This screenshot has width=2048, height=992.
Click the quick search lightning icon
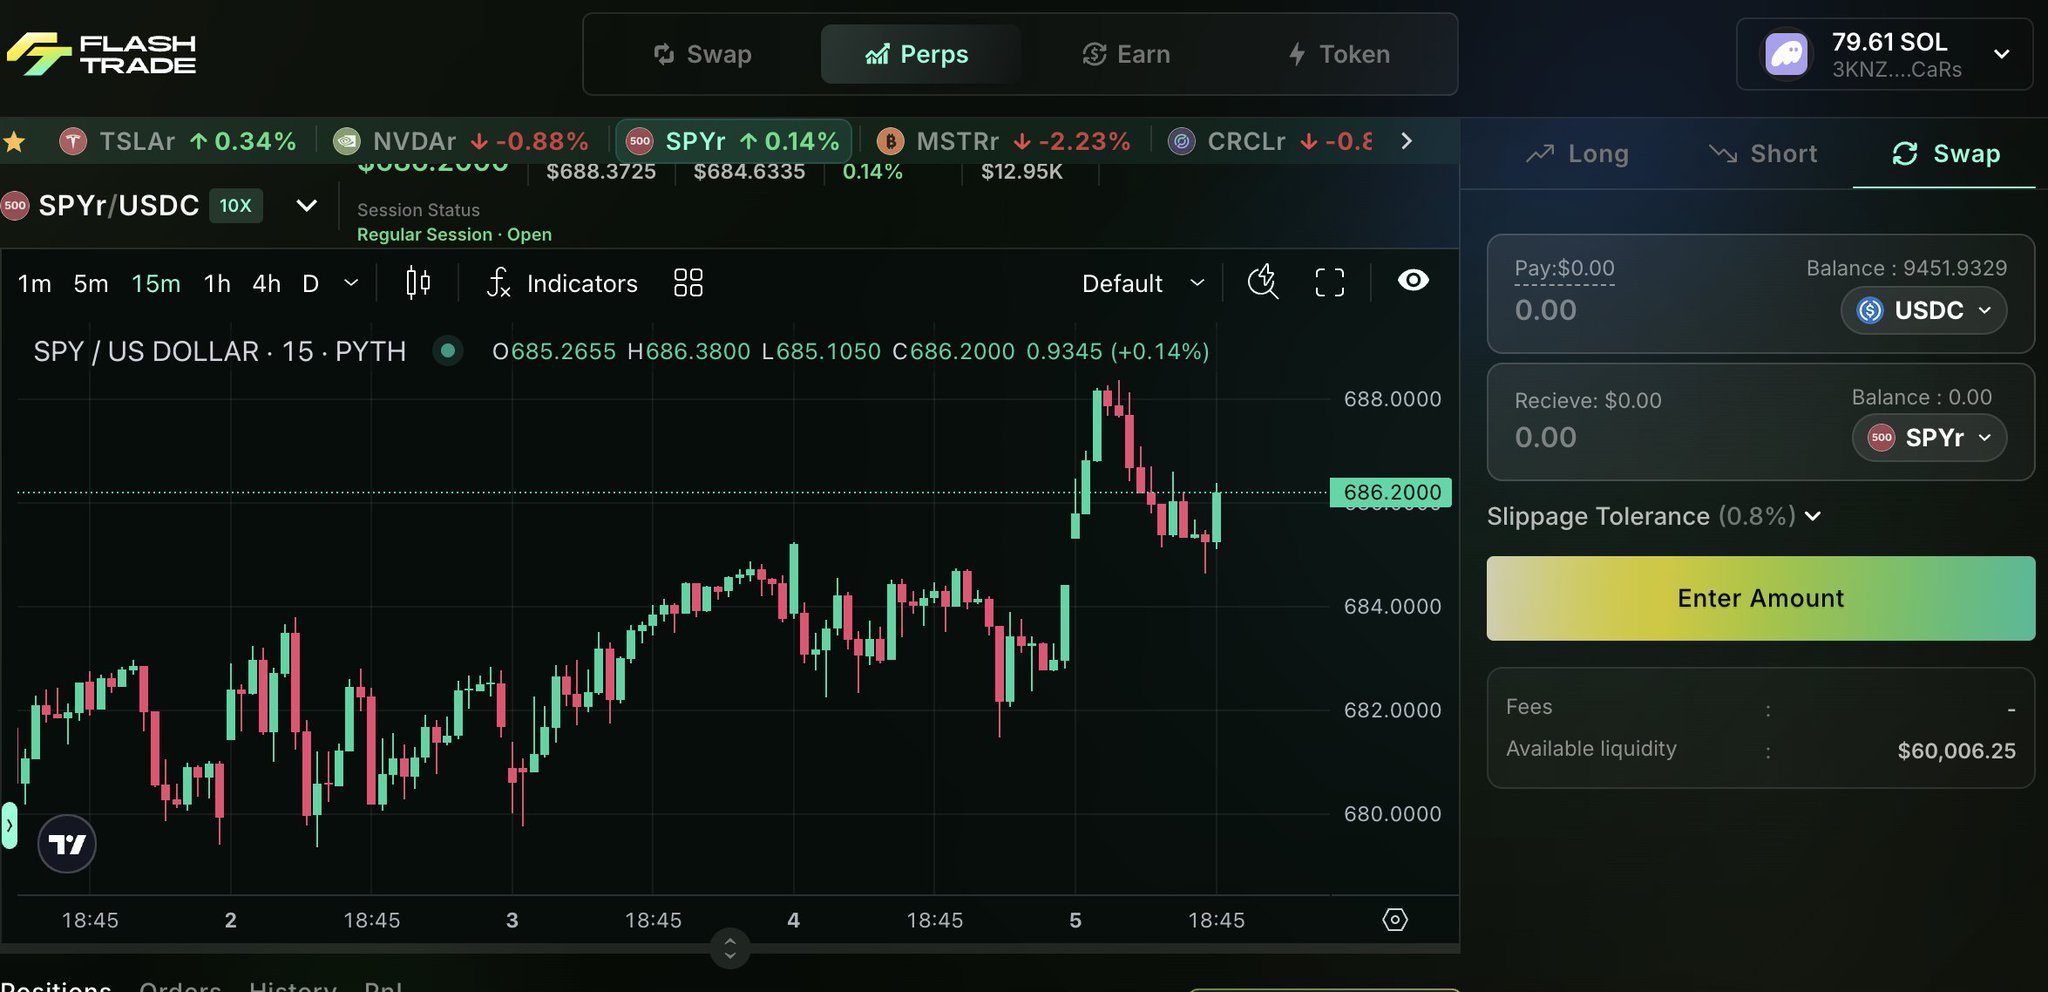coord(1263,282)
